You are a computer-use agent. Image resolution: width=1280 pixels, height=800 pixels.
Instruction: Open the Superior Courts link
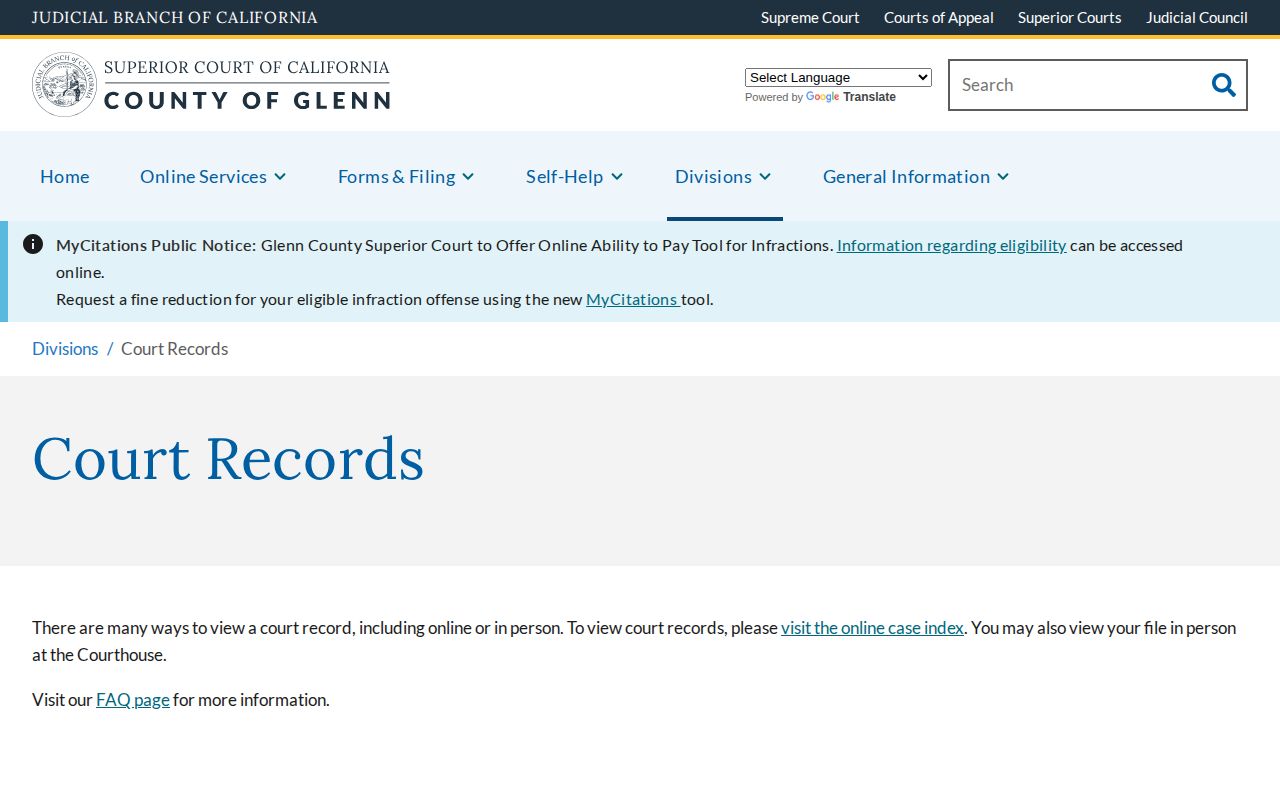[x=1069, y=17]
